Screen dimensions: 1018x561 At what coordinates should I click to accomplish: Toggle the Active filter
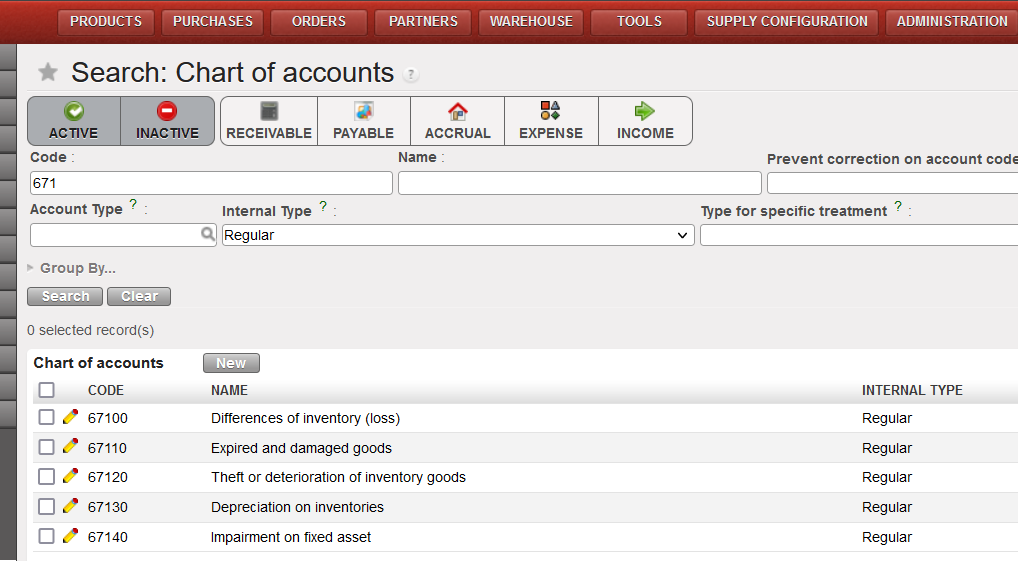point(74,121)
